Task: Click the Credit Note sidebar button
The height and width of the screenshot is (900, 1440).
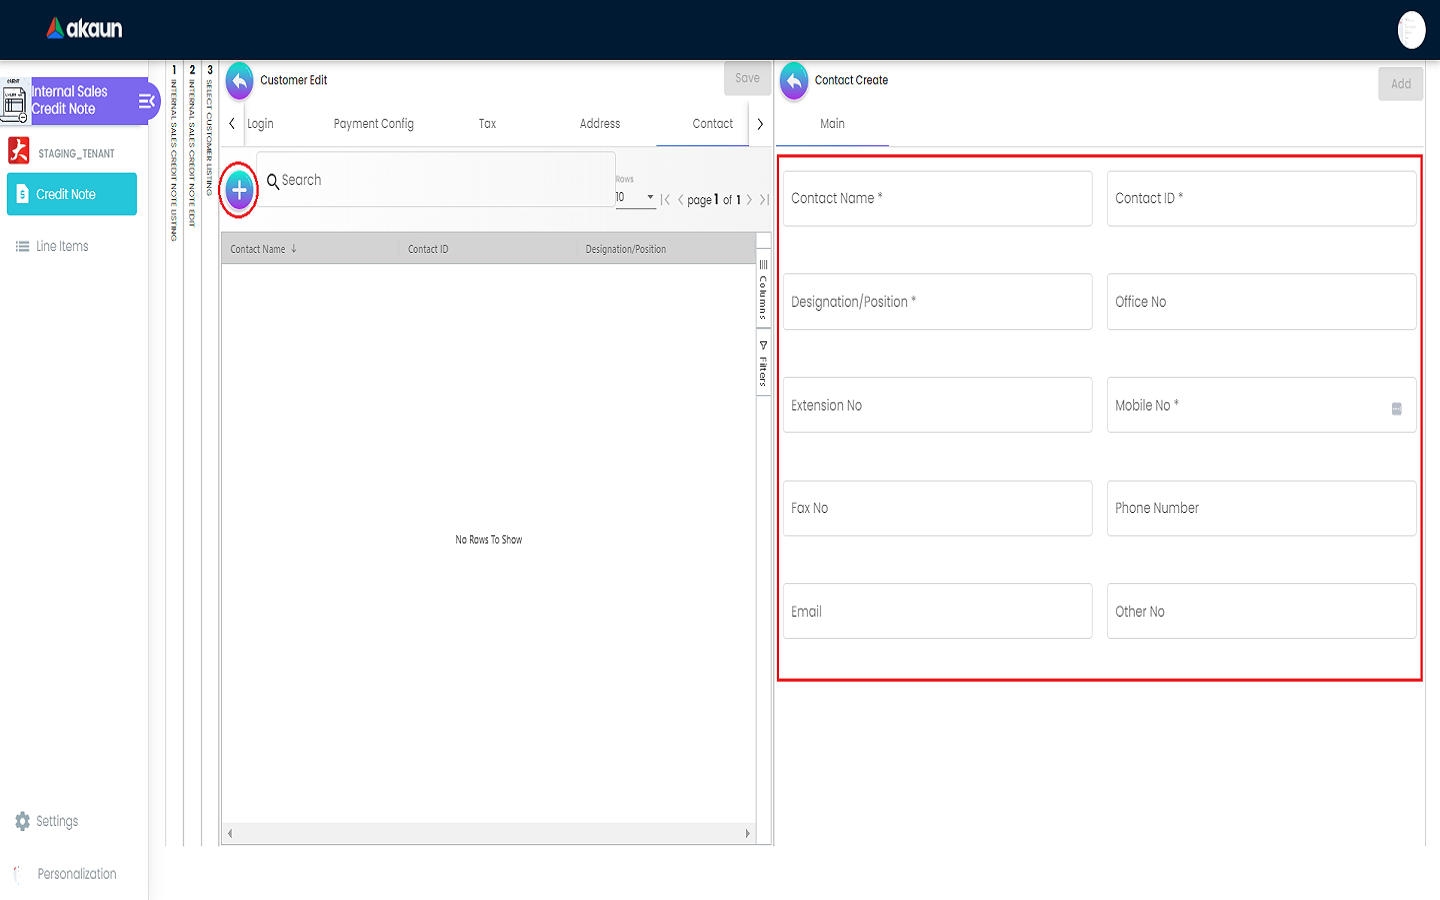Action: (x=72, y=194)
